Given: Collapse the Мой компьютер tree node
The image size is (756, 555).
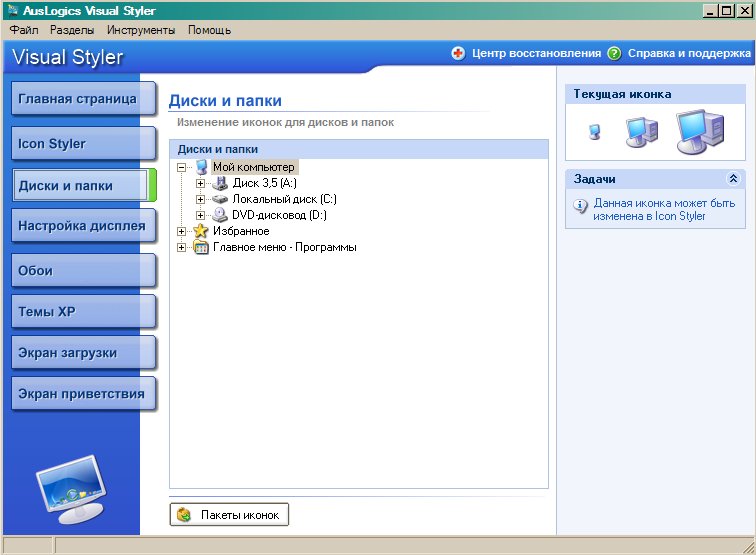Looking at the screenshot, I should coord(181,167).
